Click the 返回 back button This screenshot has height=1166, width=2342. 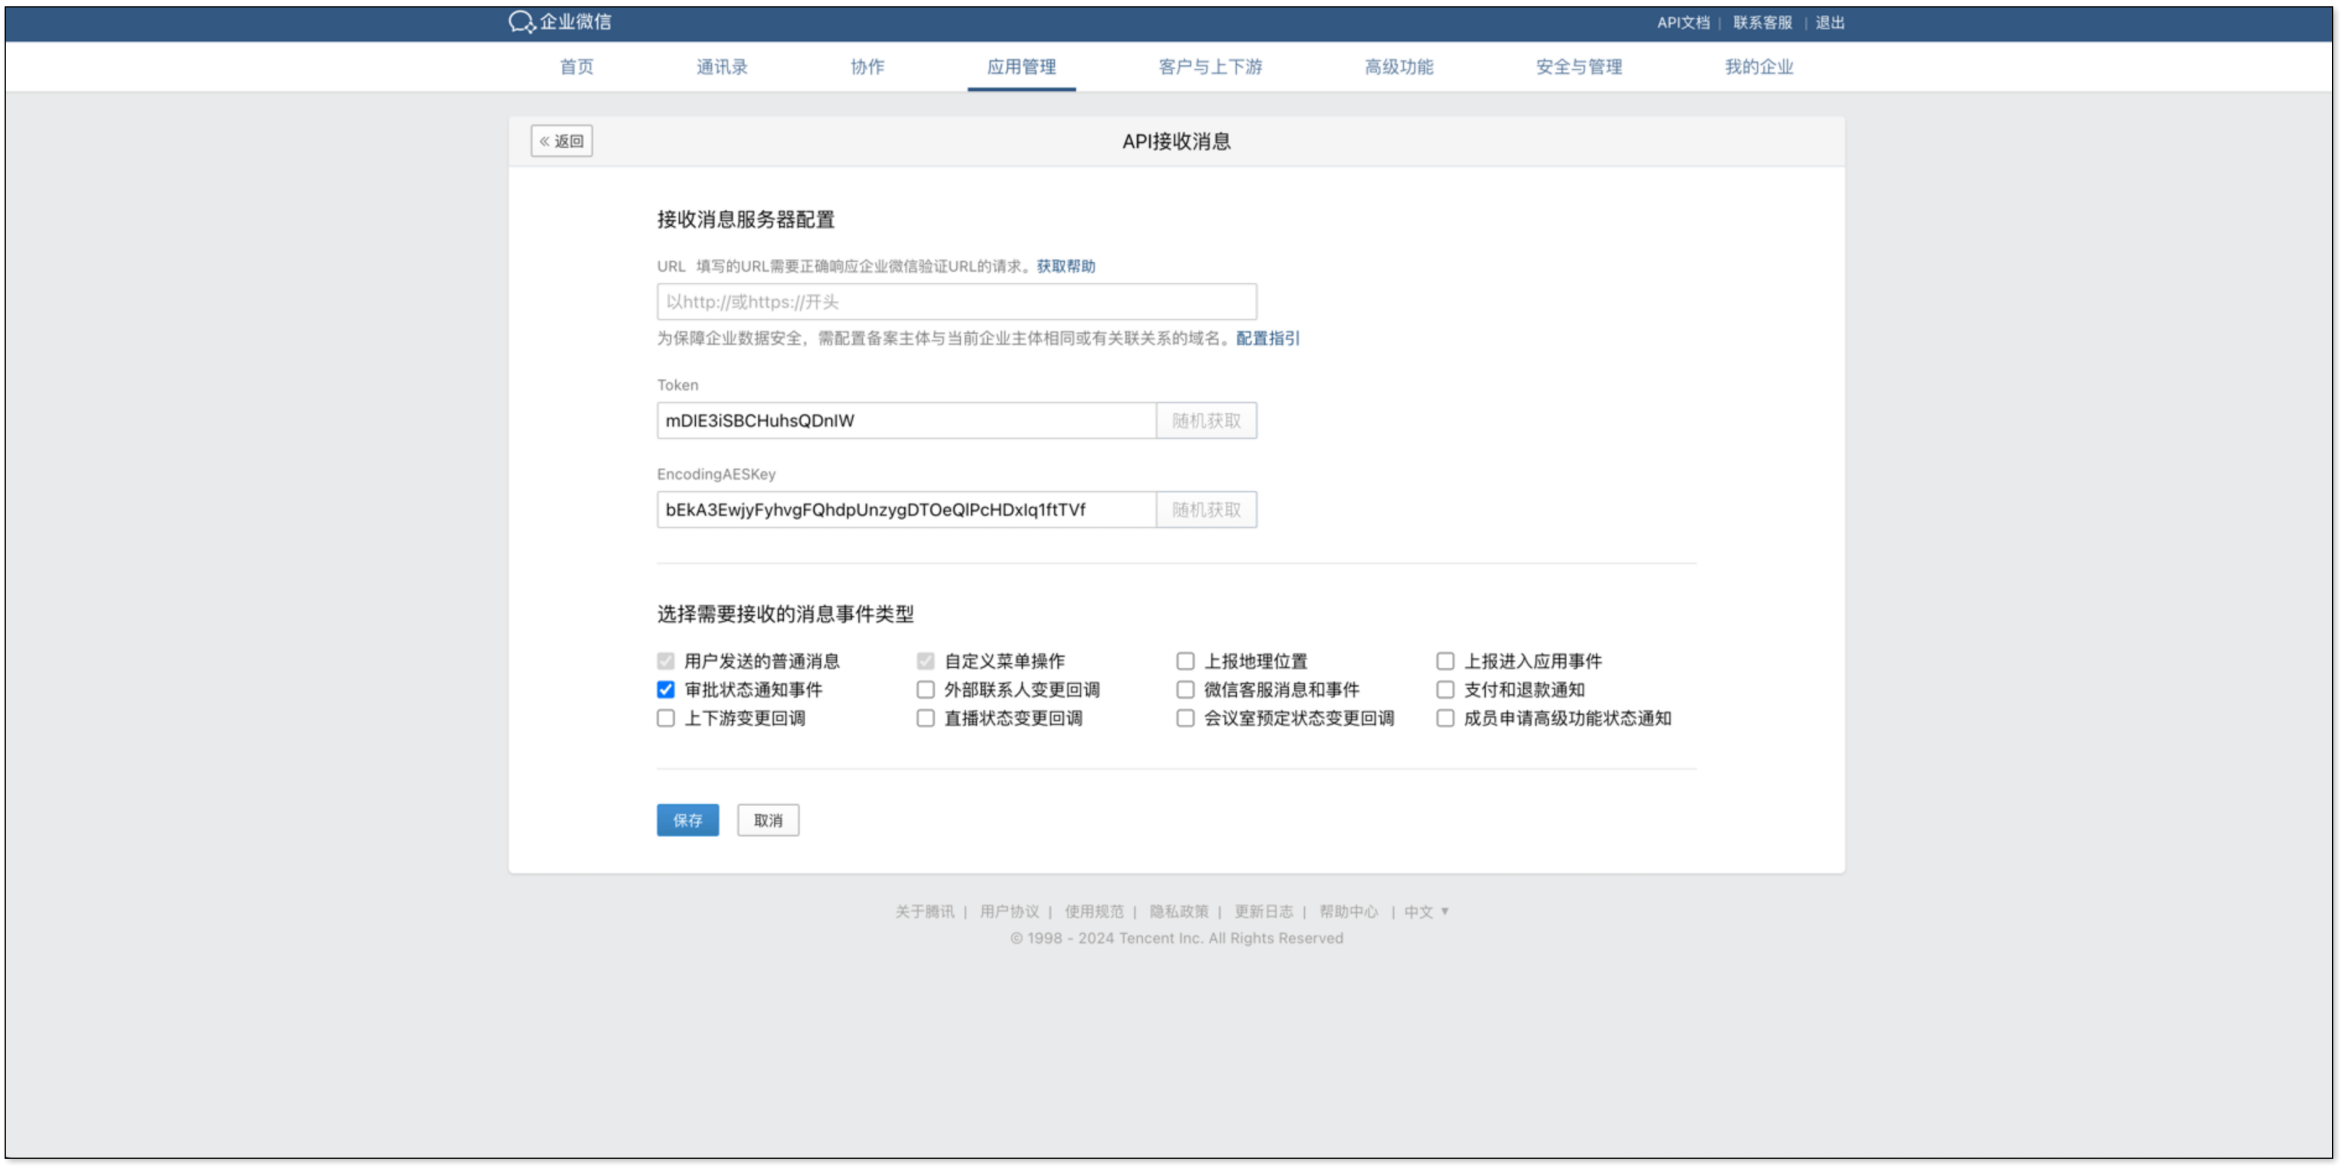[x=561, y=141]
